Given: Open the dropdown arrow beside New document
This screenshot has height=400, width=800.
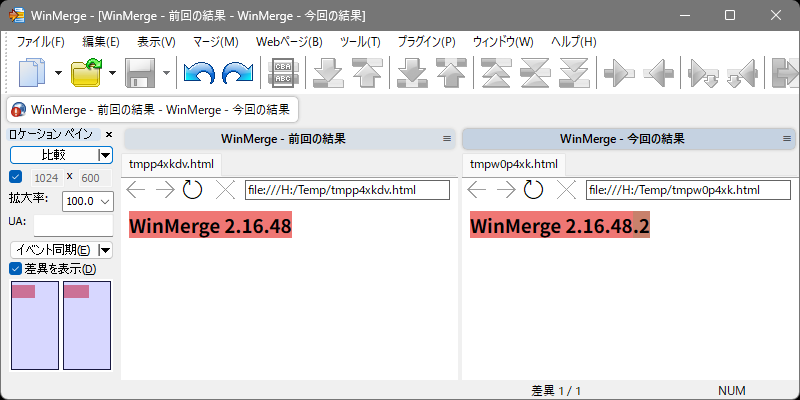Looking at the screenshot, I should coord(58,73).
